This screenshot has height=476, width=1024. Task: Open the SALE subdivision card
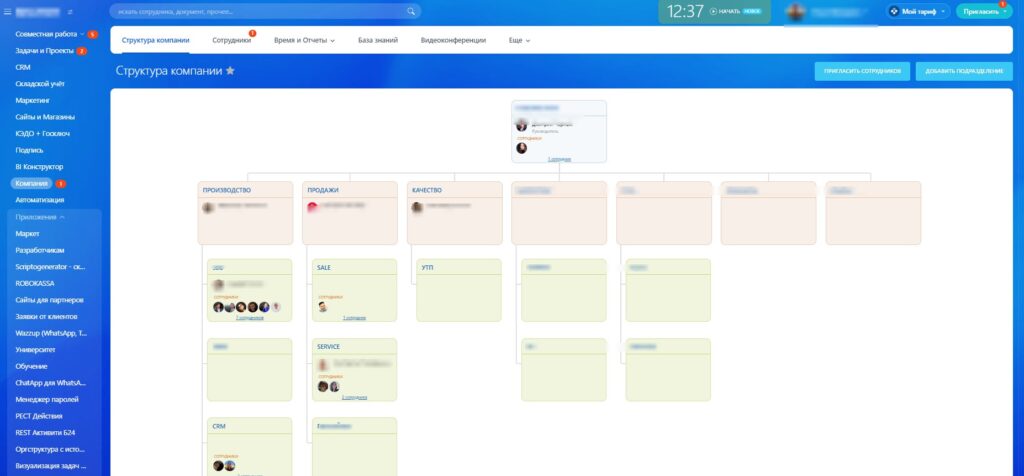355,290
